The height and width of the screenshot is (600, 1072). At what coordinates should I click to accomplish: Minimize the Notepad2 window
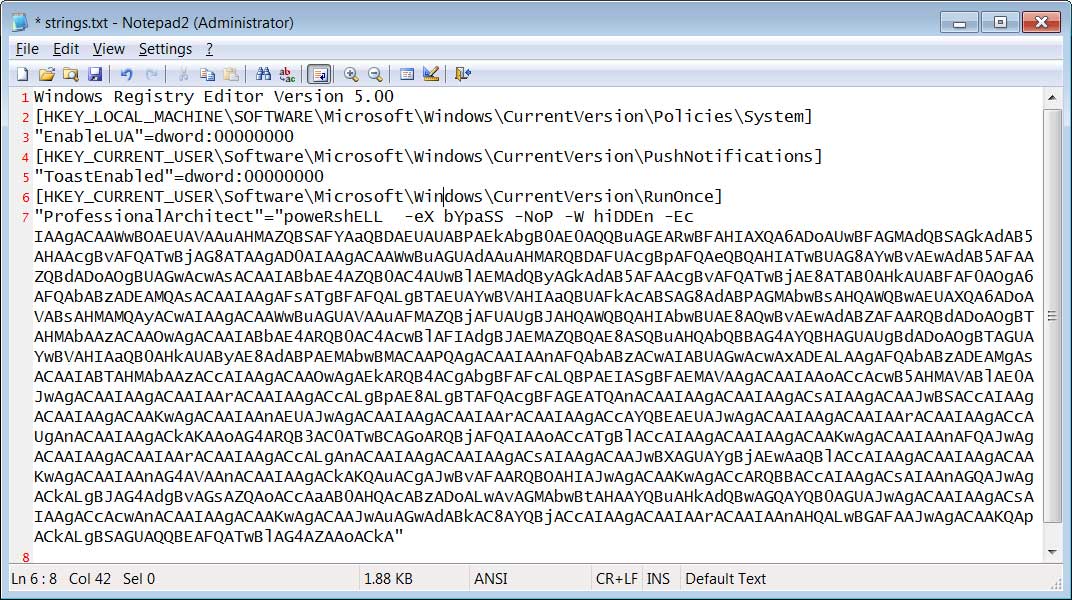click(x=959, y=23)
